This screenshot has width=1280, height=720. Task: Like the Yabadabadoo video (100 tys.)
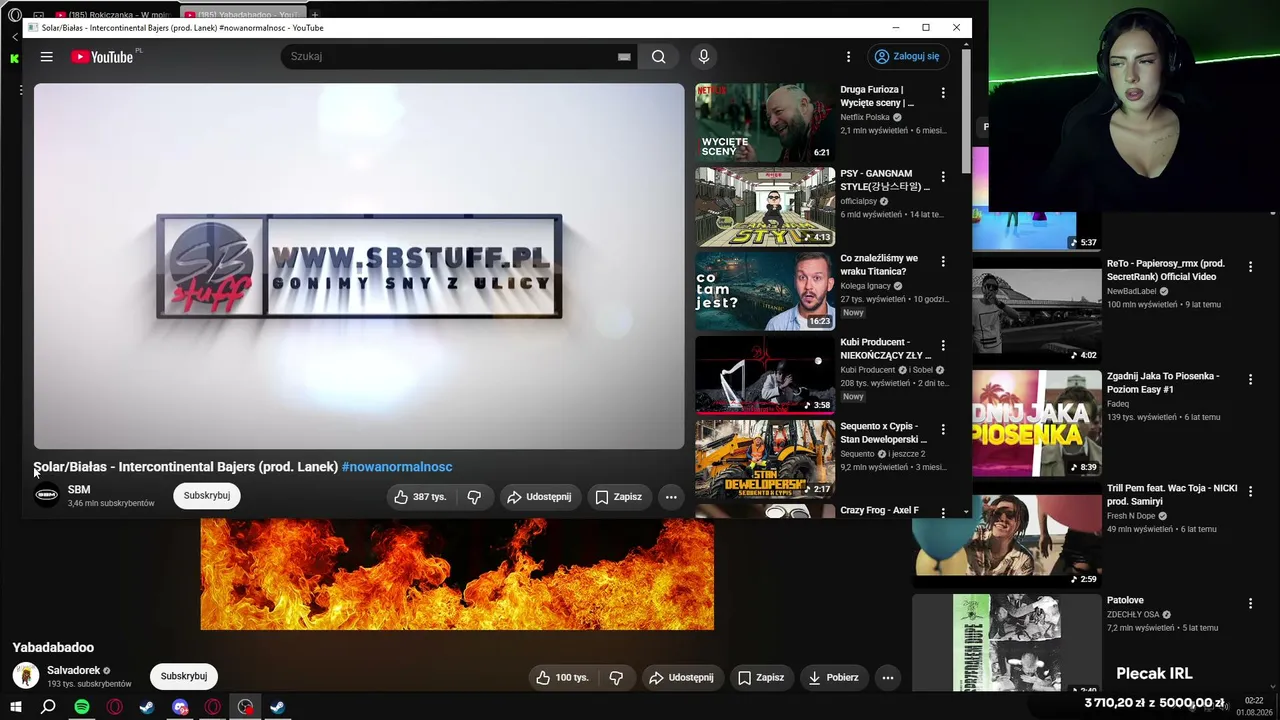[x=563, y=678]
